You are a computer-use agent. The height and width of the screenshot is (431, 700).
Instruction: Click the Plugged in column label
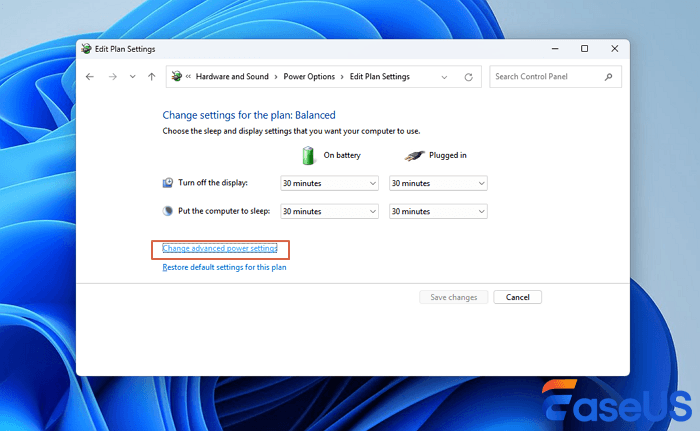pos(448,155)
